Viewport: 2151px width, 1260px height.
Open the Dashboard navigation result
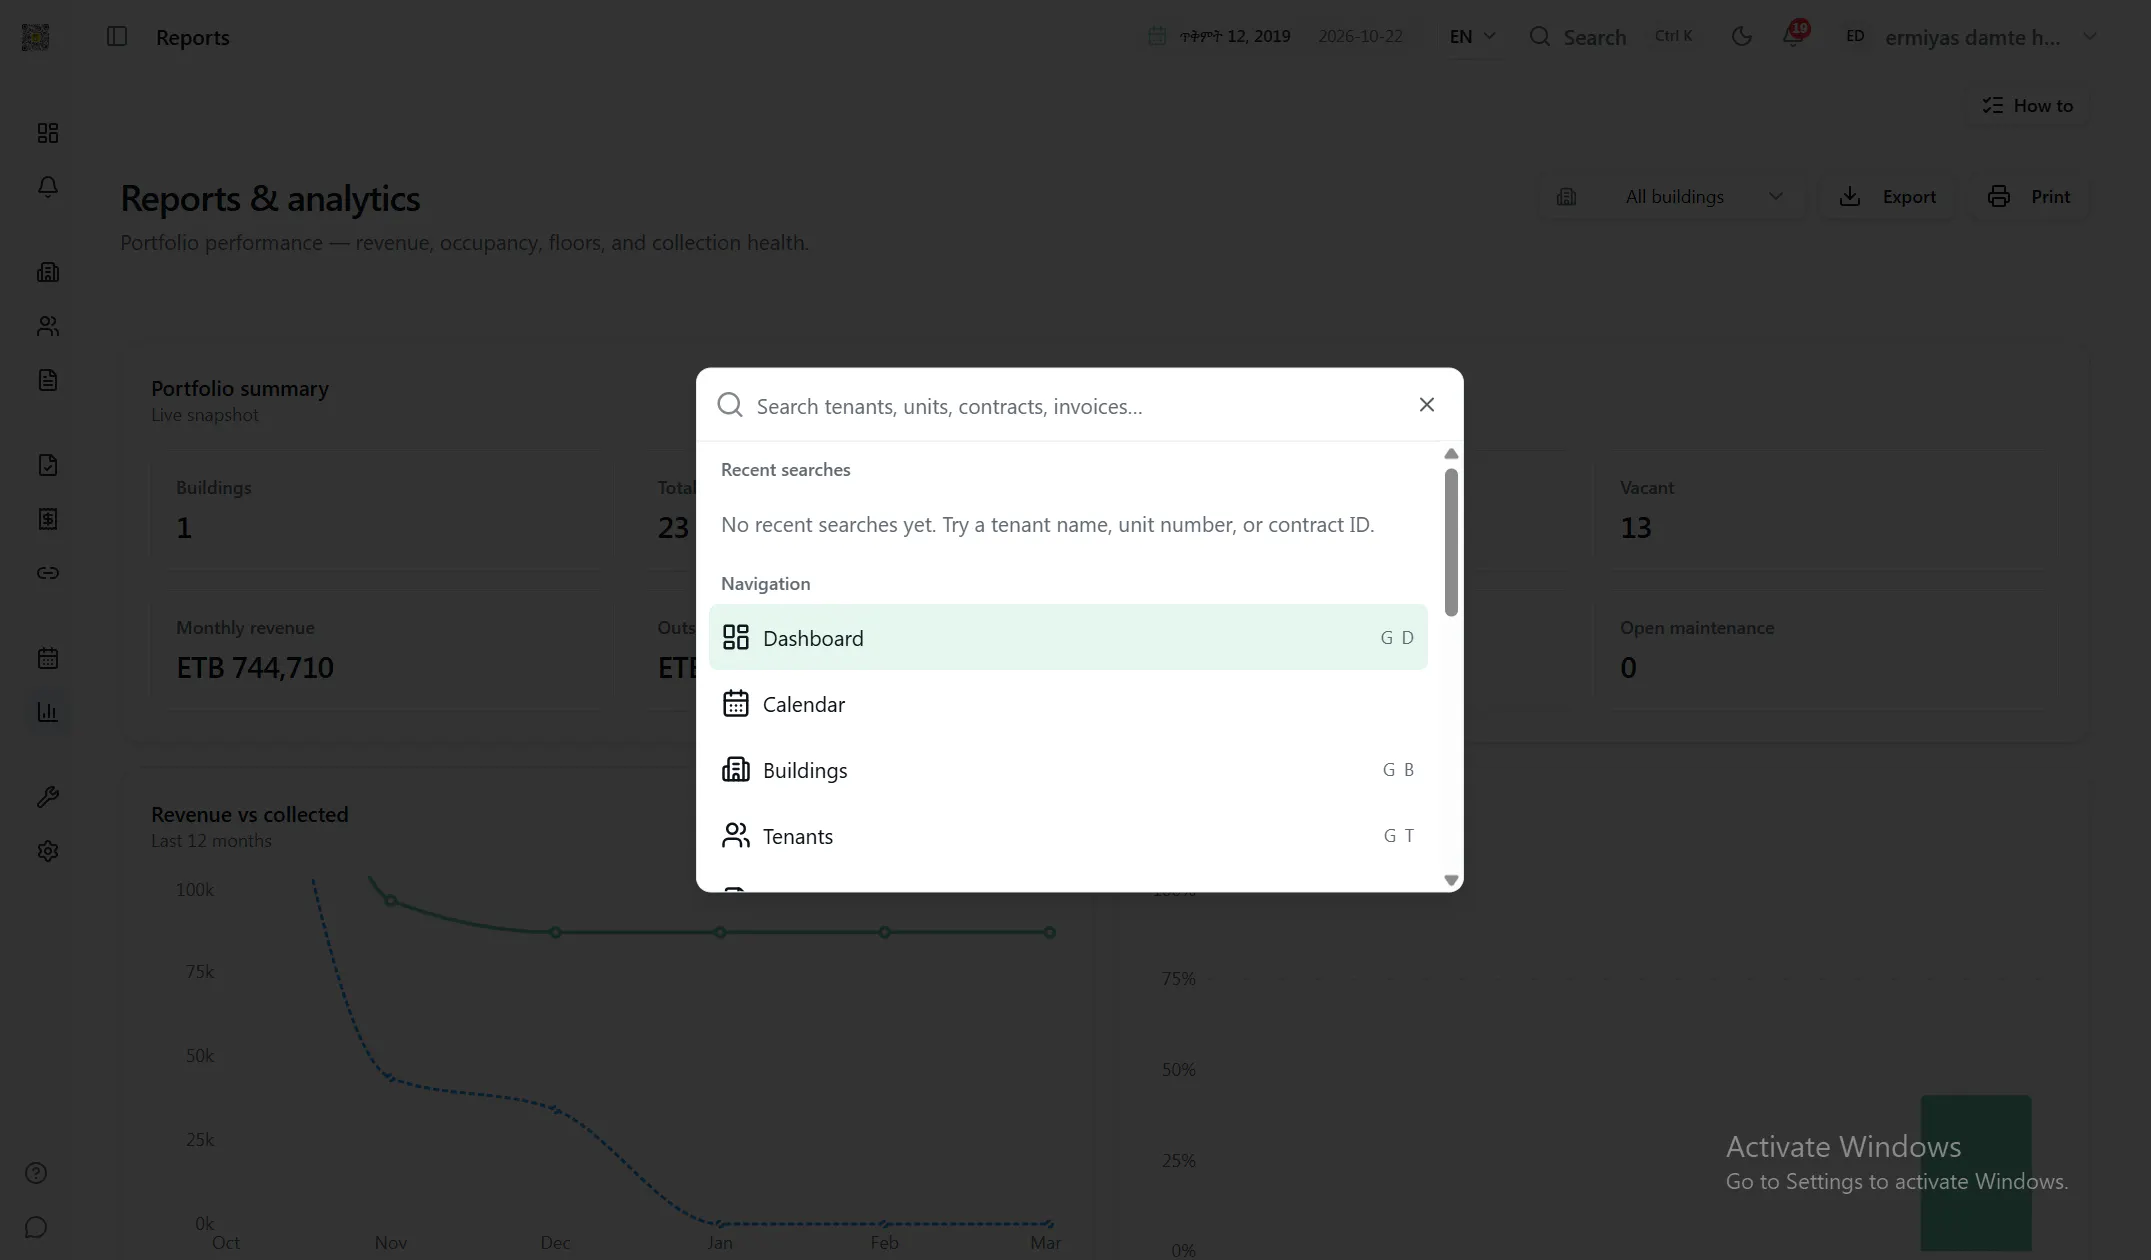pyautogui.click(x=1067, y=637)
